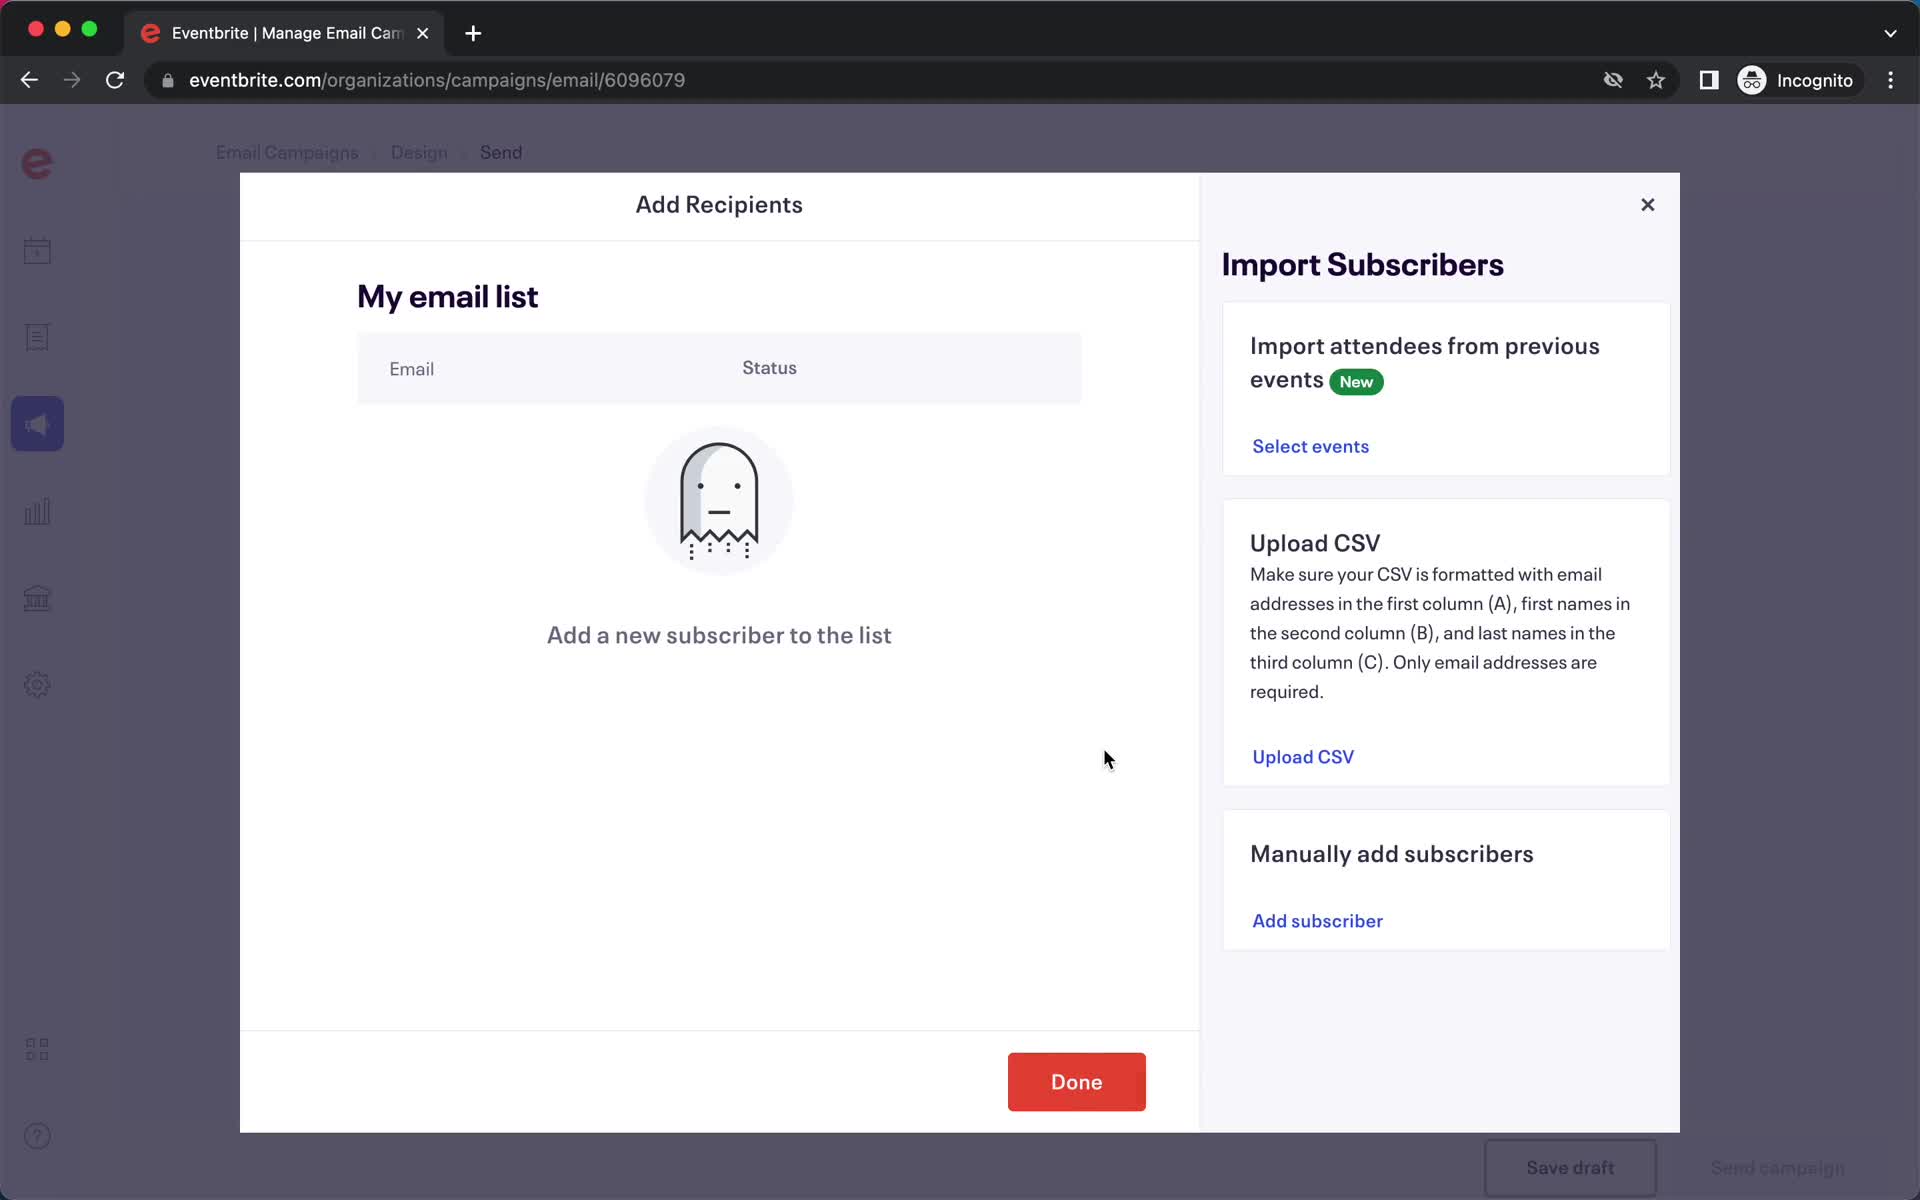The height and width of the screenshot is (1200, 1920).
Task: Open the side panel icon in browser toolbar
Action: pos(1709,80)
